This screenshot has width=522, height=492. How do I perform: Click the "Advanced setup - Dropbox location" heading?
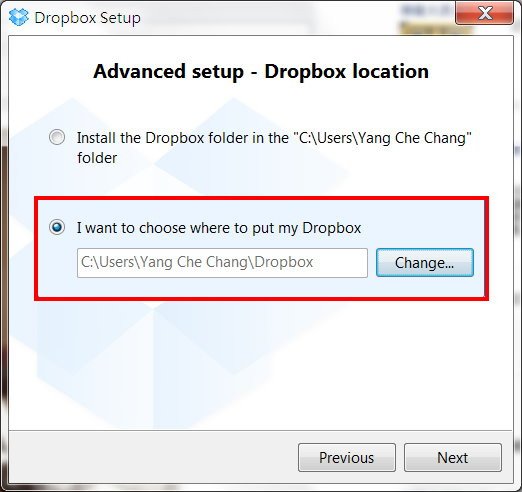(x=261, y=71)
